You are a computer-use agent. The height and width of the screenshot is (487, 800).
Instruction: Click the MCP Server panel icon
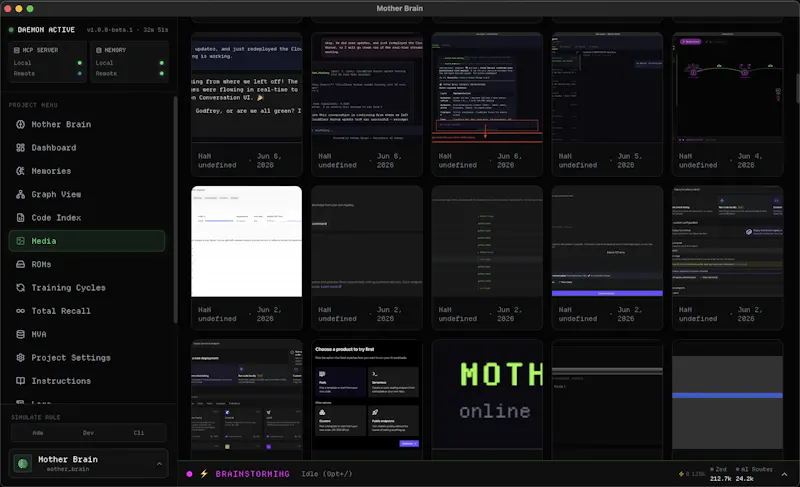(17, 50)
